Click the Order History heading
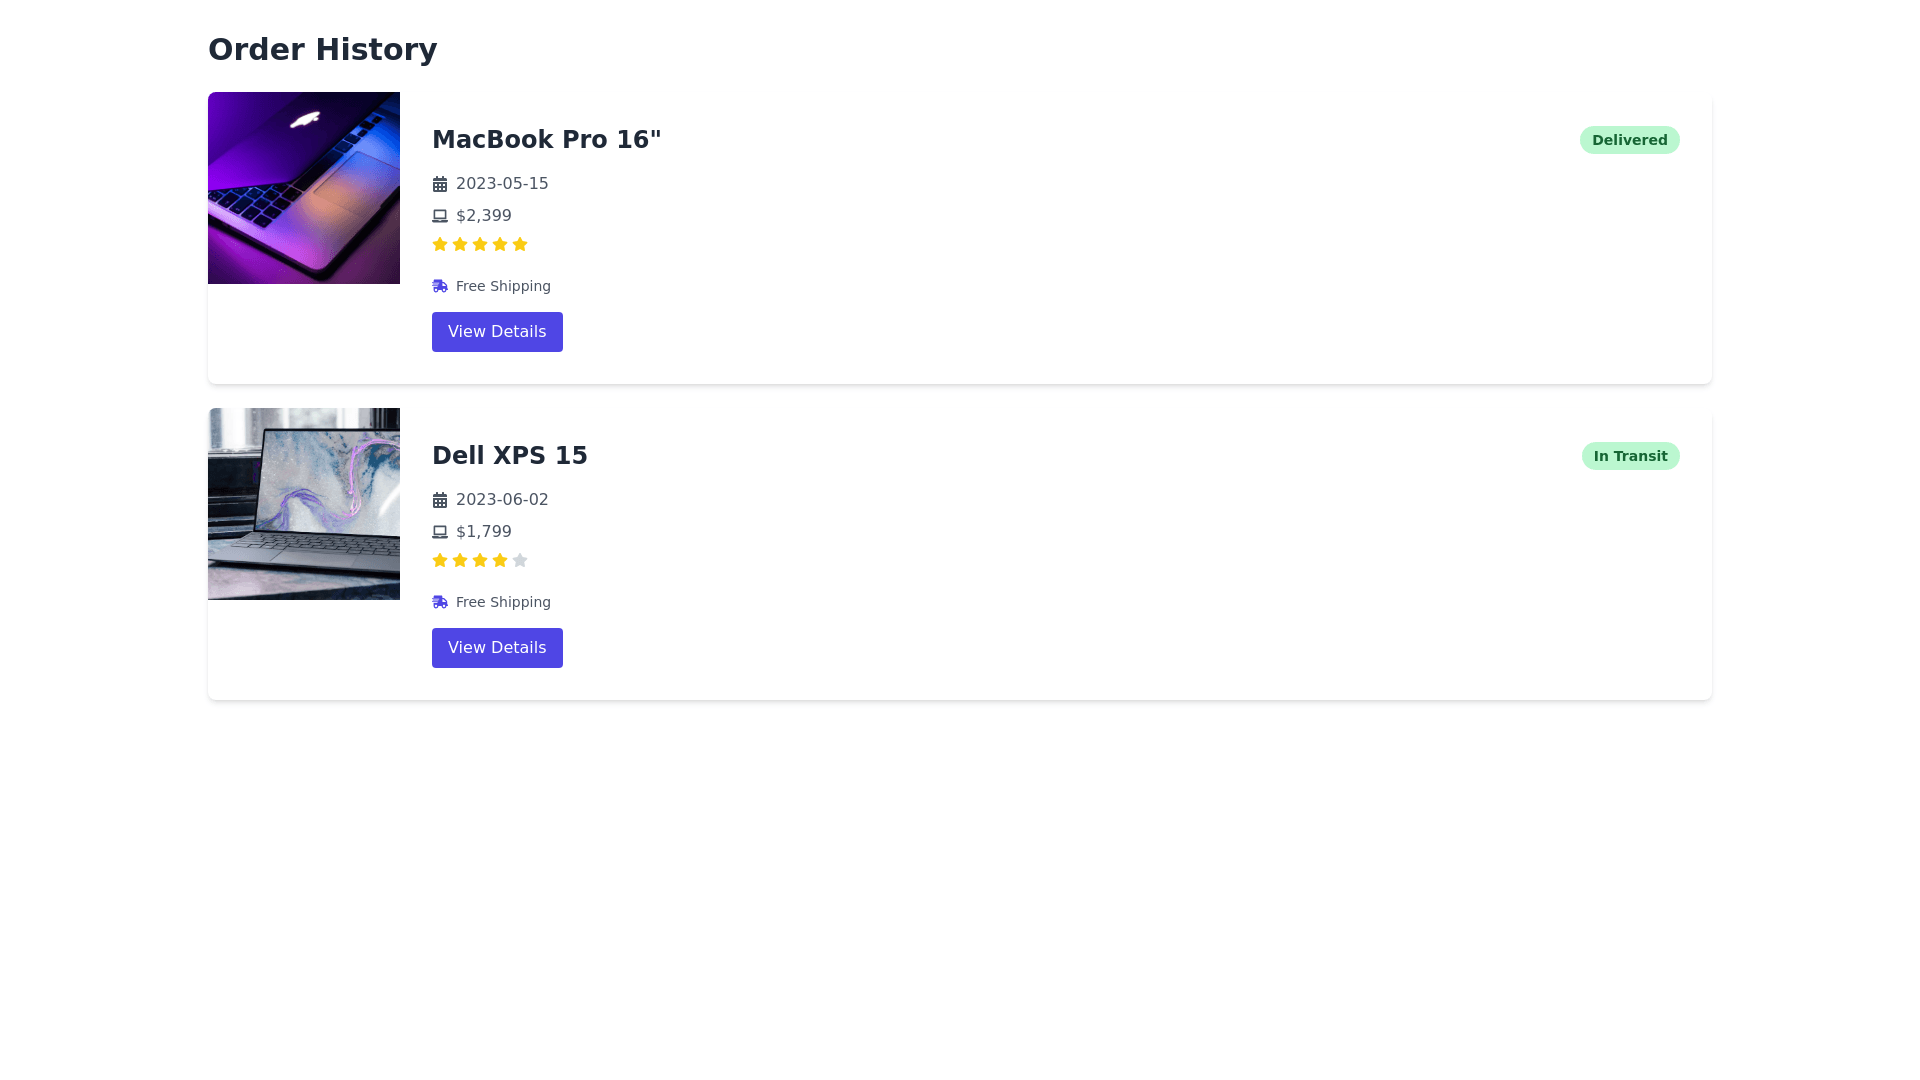The image size is (1920, 1080). point(322,49)
